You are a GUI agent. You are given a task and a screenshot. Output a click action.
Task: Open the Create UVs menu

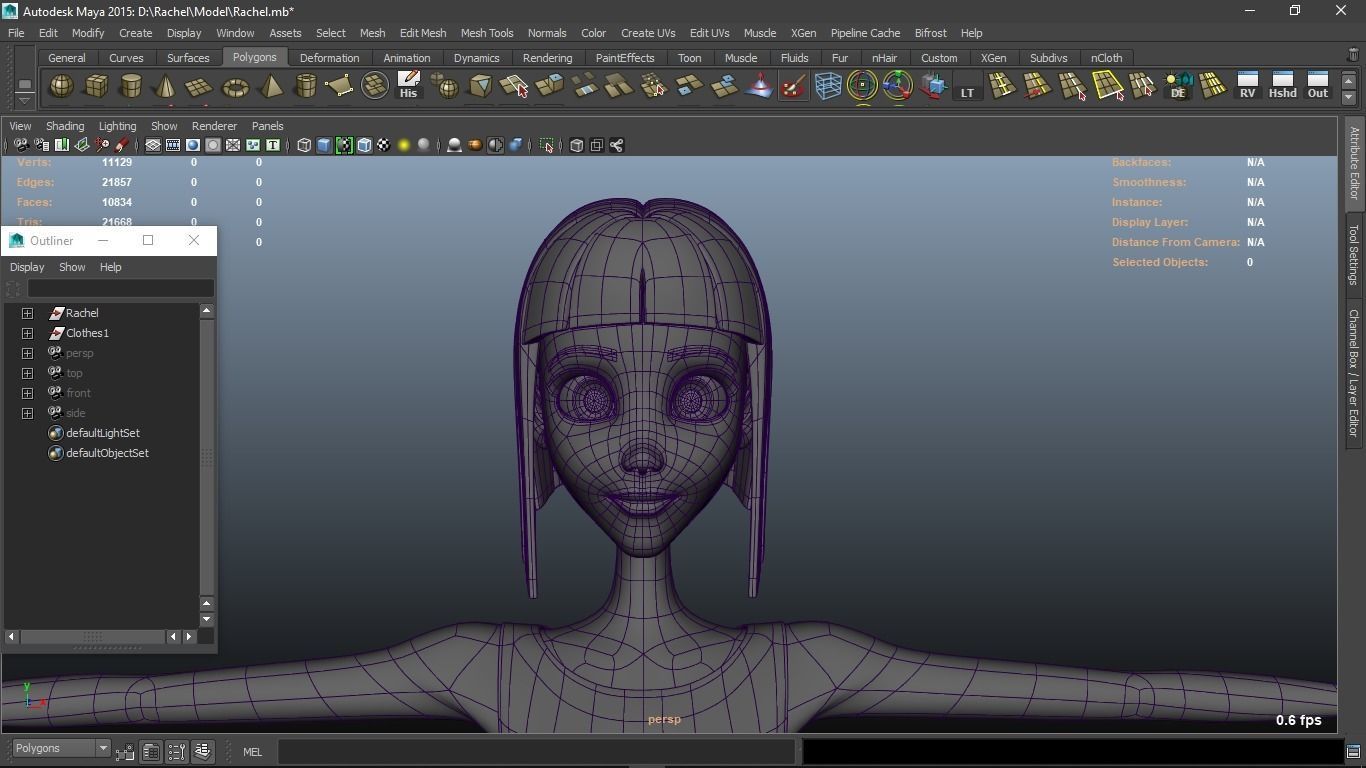648,33
